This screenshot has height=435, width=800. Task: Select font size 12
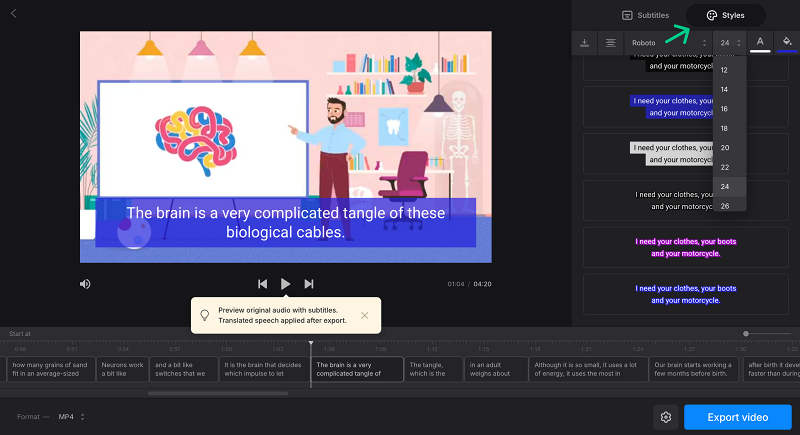pos(730,70)
